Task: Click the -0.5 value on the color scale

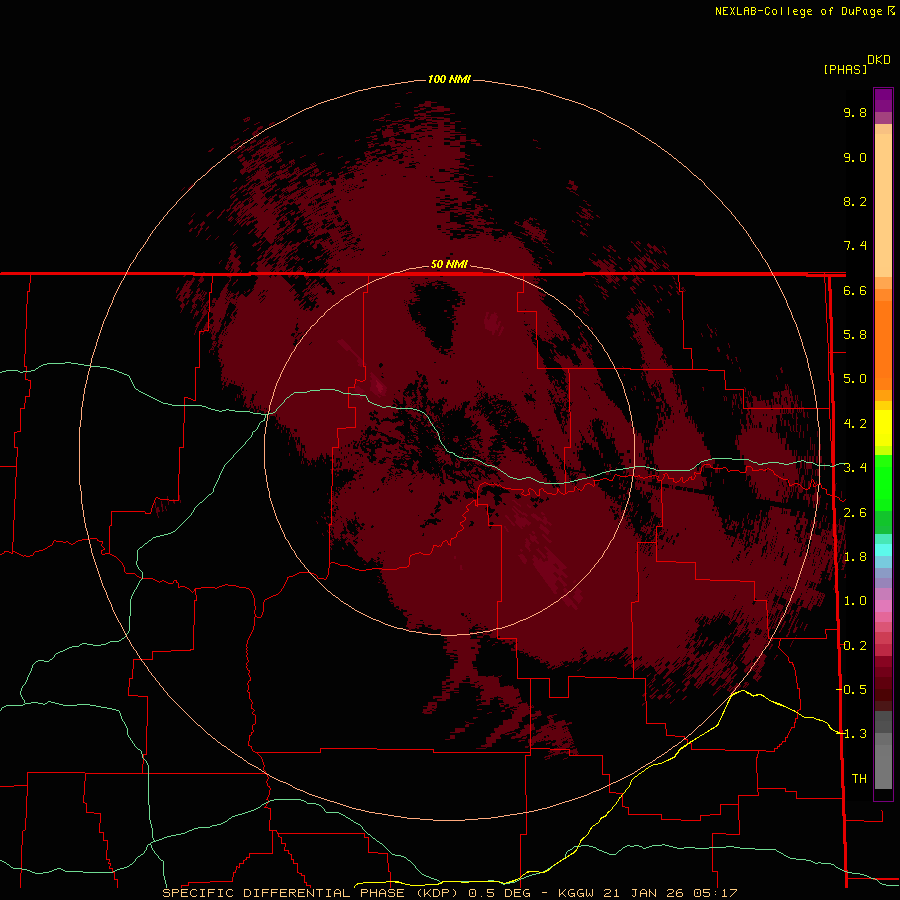Action: (851, 690)
